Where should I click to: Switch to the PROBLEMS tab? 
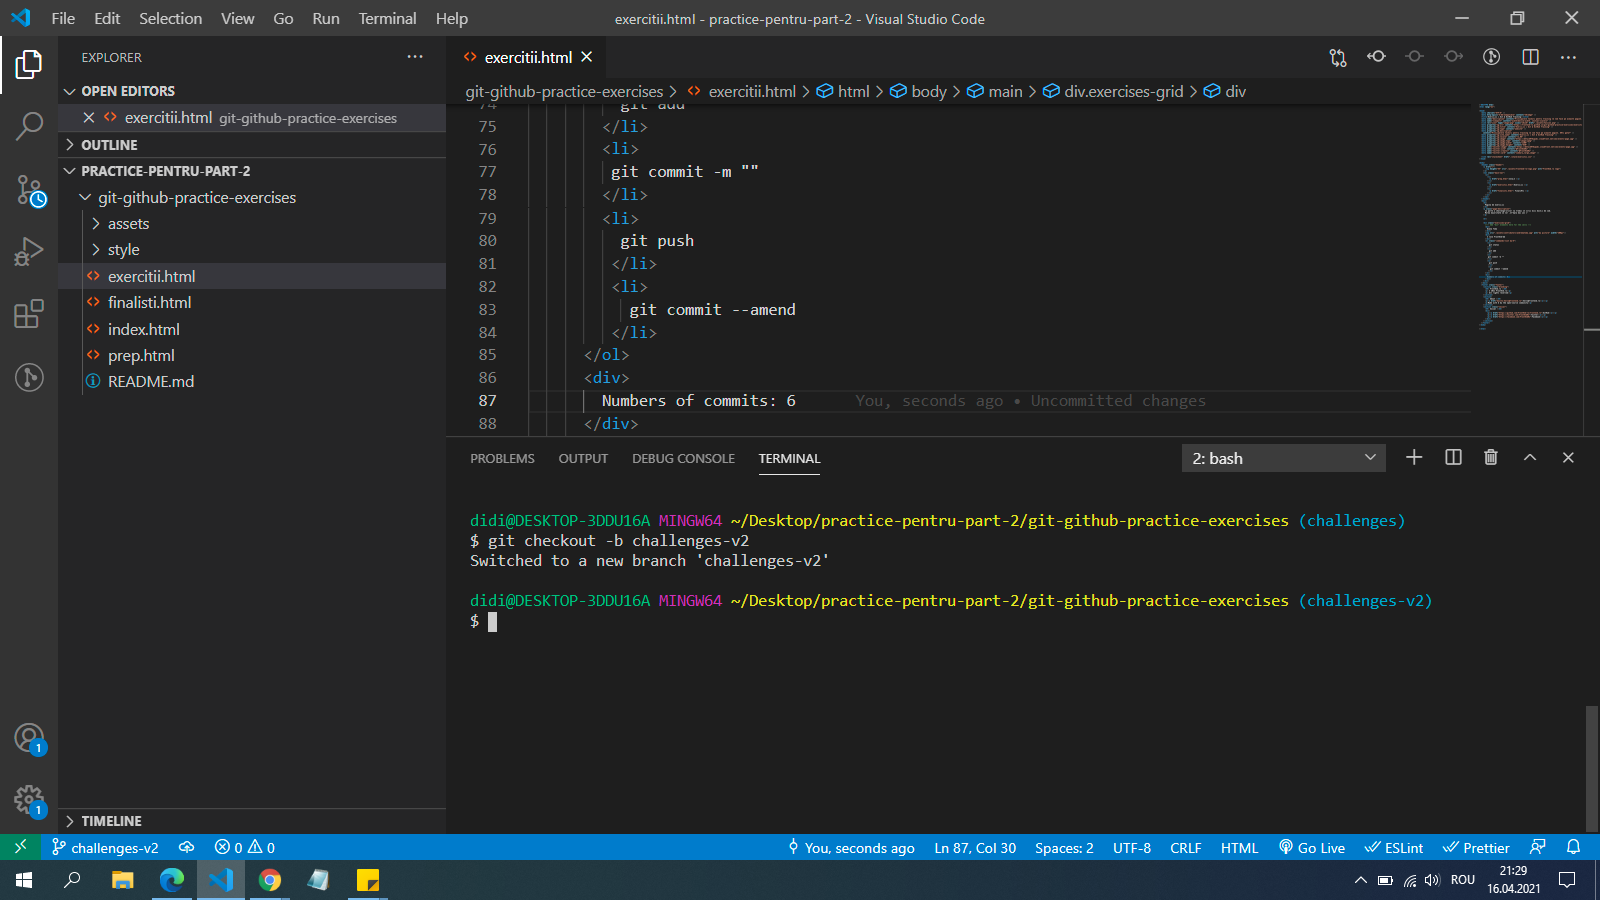(x=502, y=459)
